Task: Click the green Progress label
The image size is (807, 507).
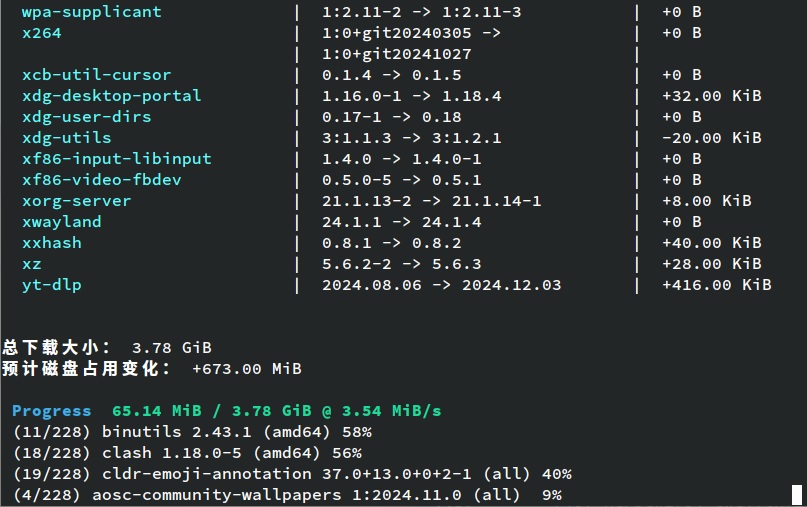Action: 51,411
